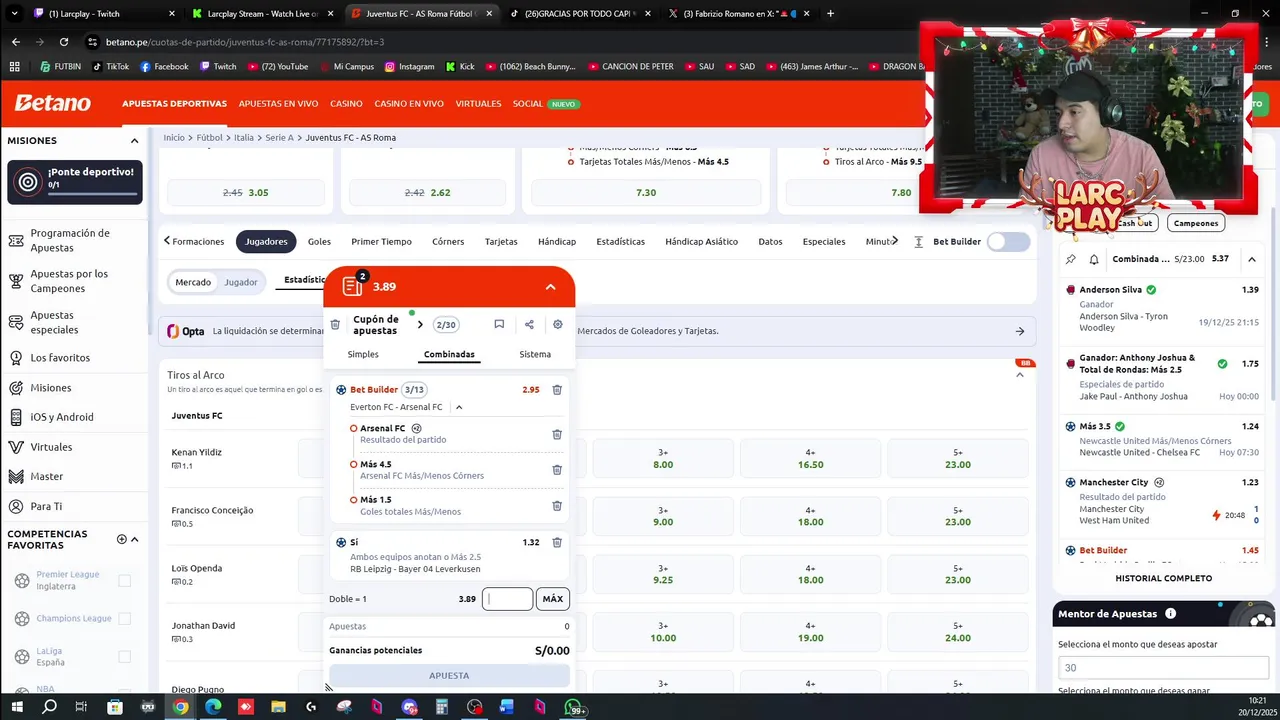
Task: Delete the Bet Builder selection from coupon
Action: click(557, 390)
